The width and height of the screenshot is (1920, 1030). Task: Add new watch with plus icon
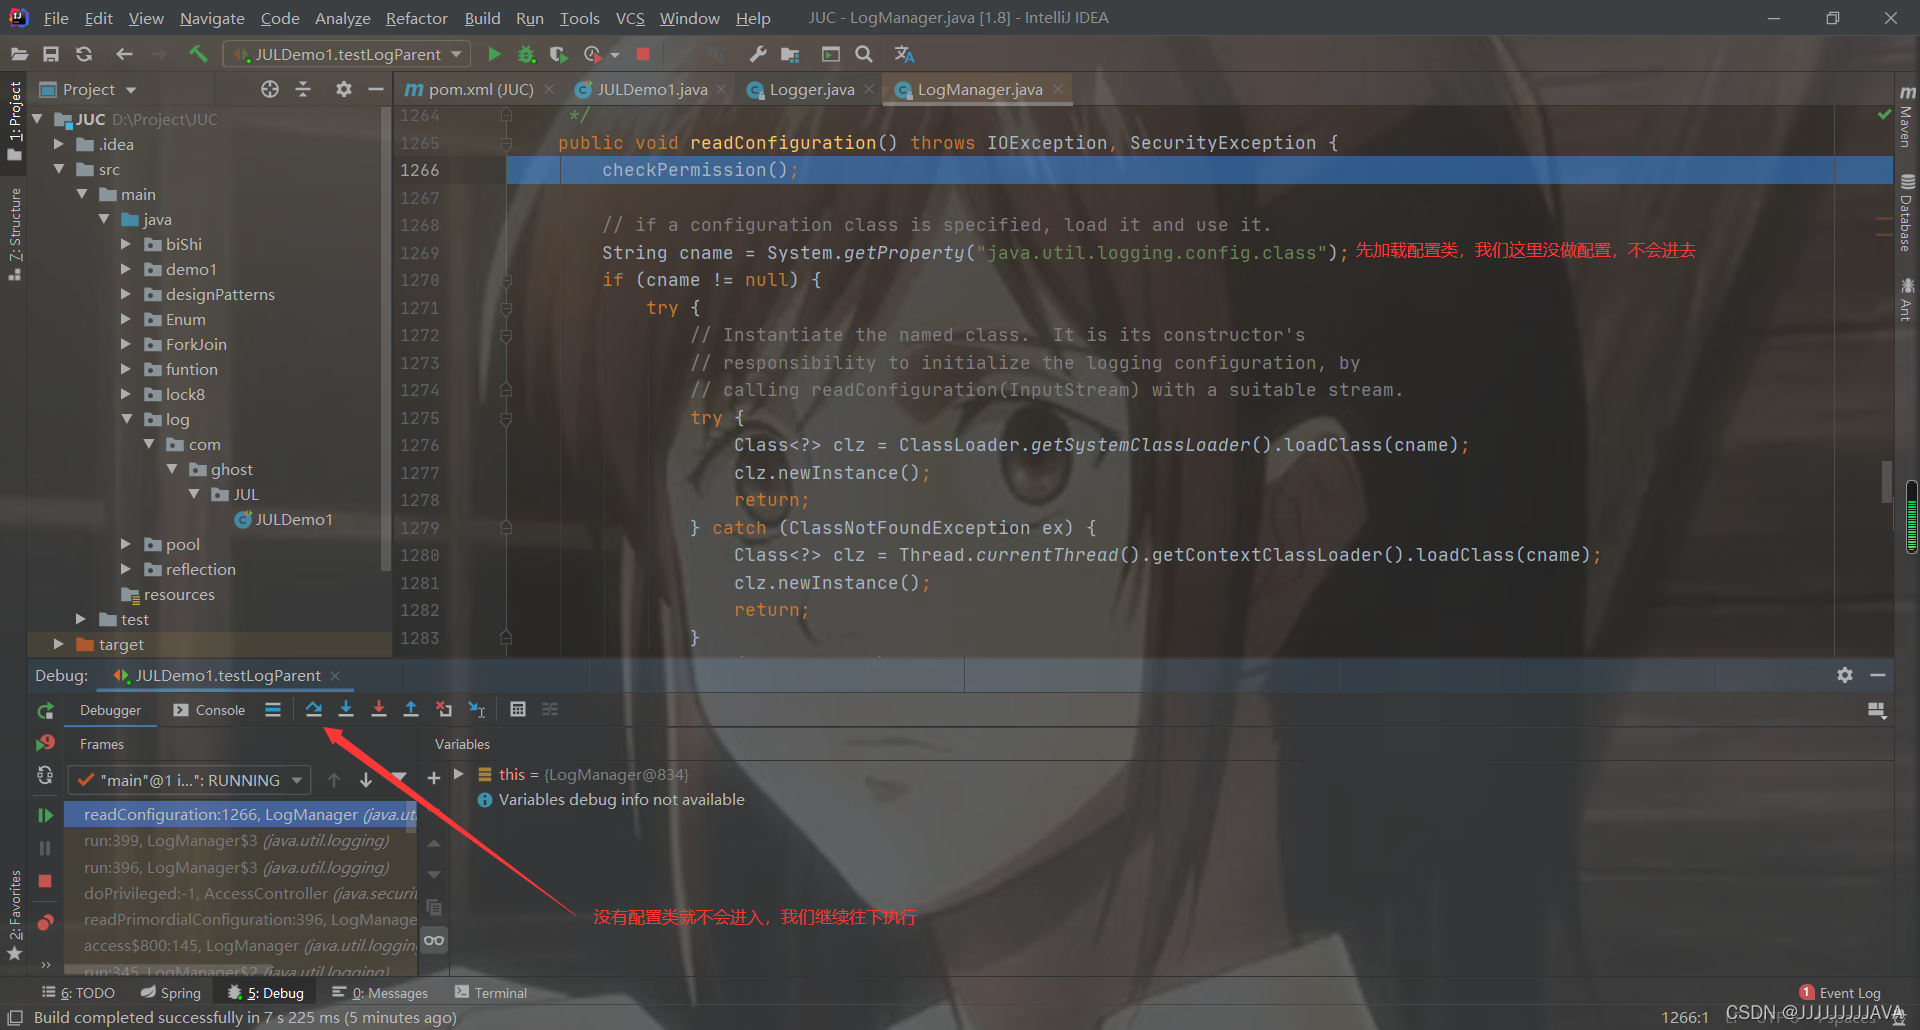tap(434, 778)
